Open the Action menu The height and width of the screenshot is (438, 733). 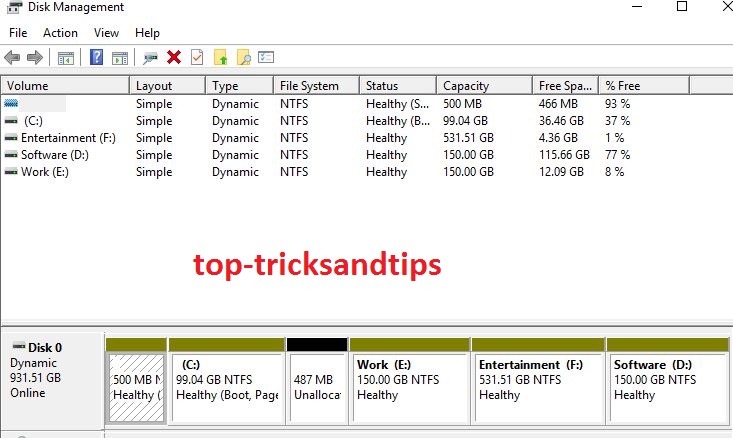point(60,33)
